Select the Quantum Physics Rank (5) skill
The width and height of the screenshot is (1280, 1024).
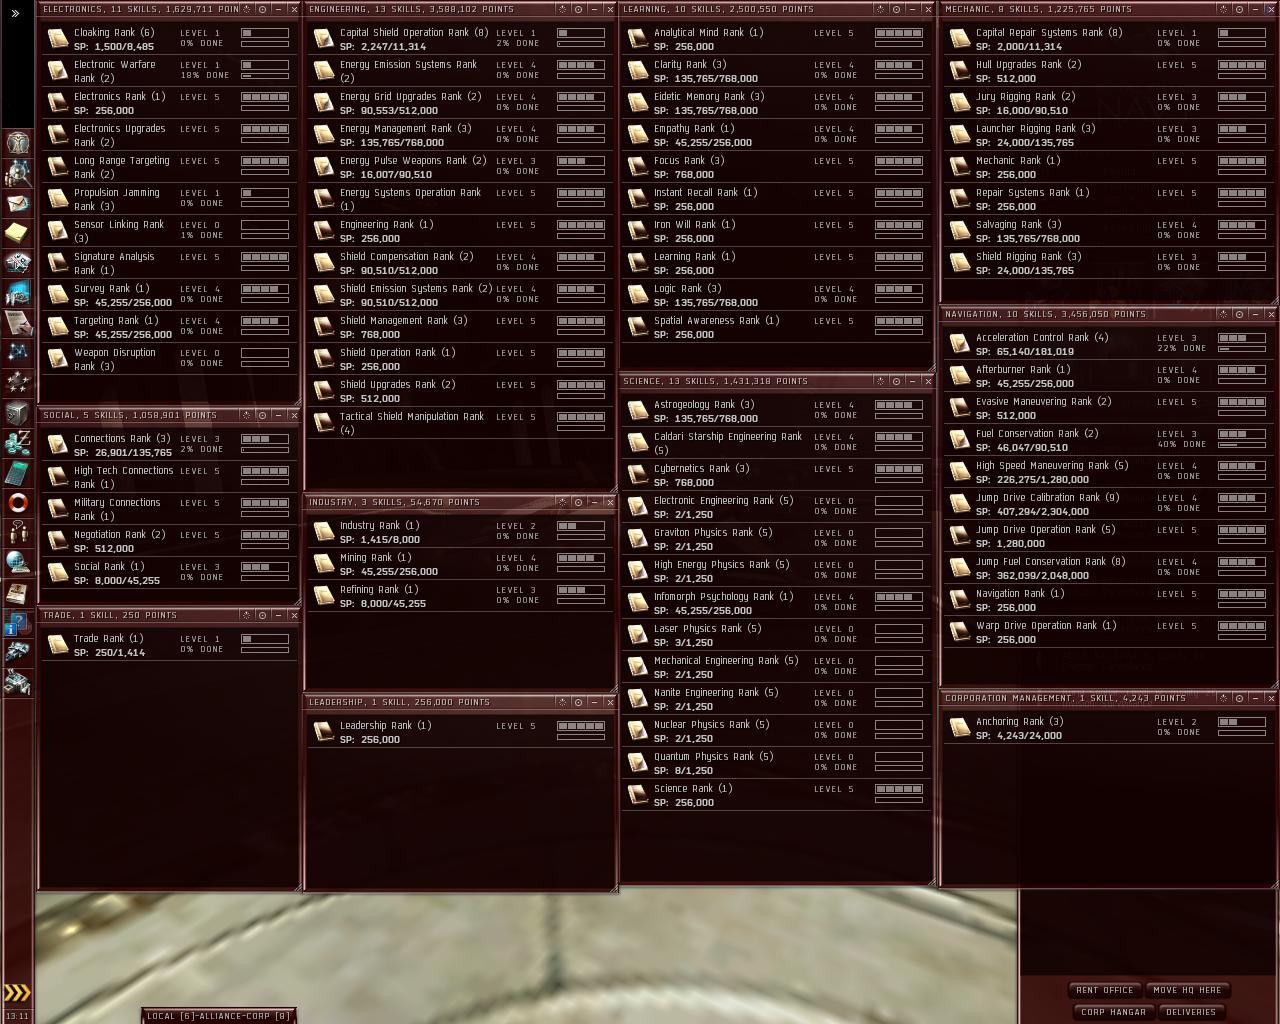(776, 763)
